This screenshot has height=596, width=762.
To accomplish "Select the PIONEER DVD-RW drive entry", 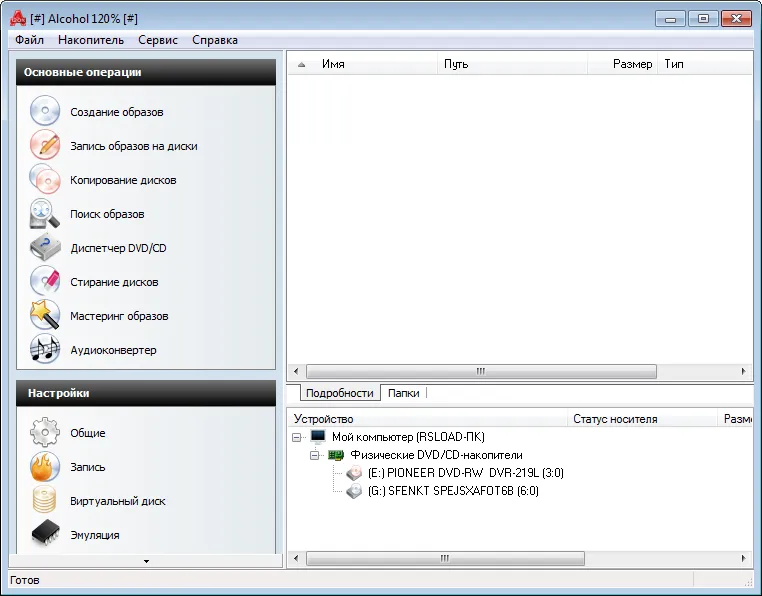I will pos(466,473).
